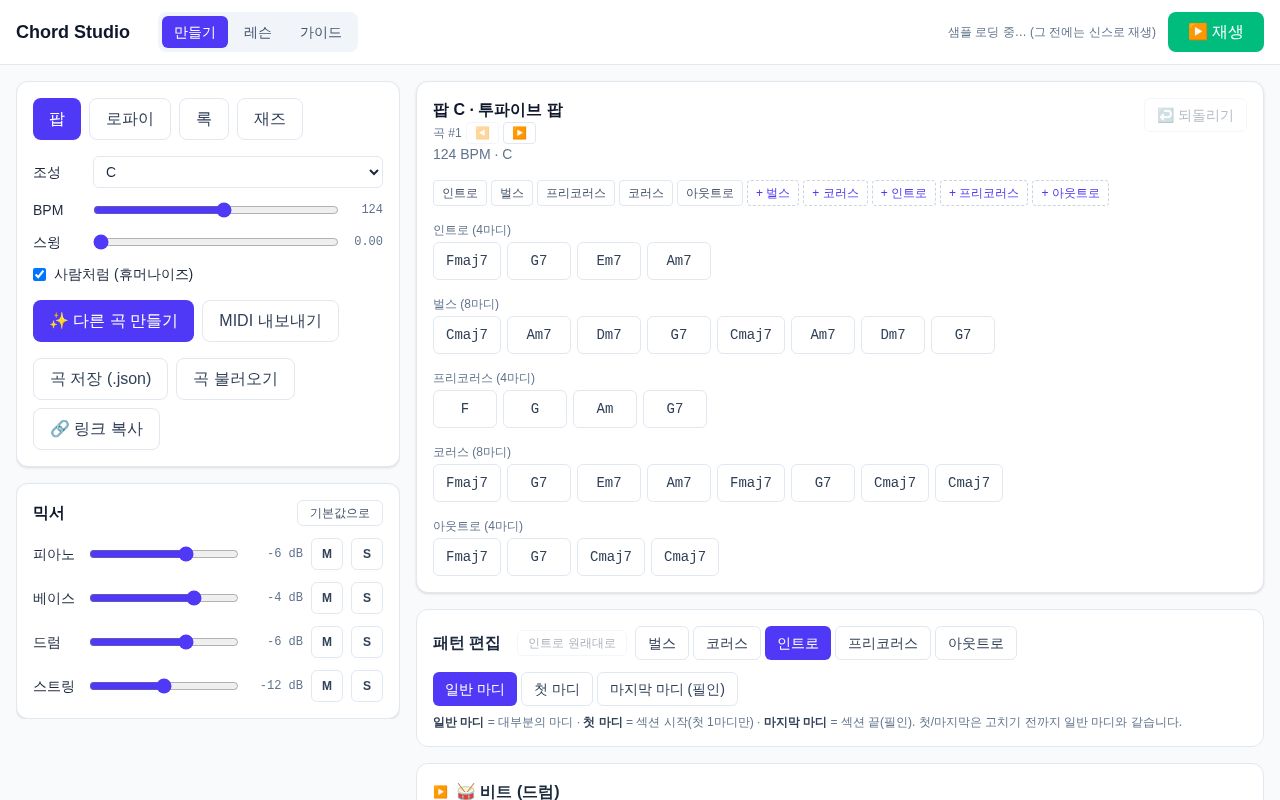Solo the 피아노 track
Image resolution: width=1280 pixels, height=800 pixels.
click(x=367, y=554)
